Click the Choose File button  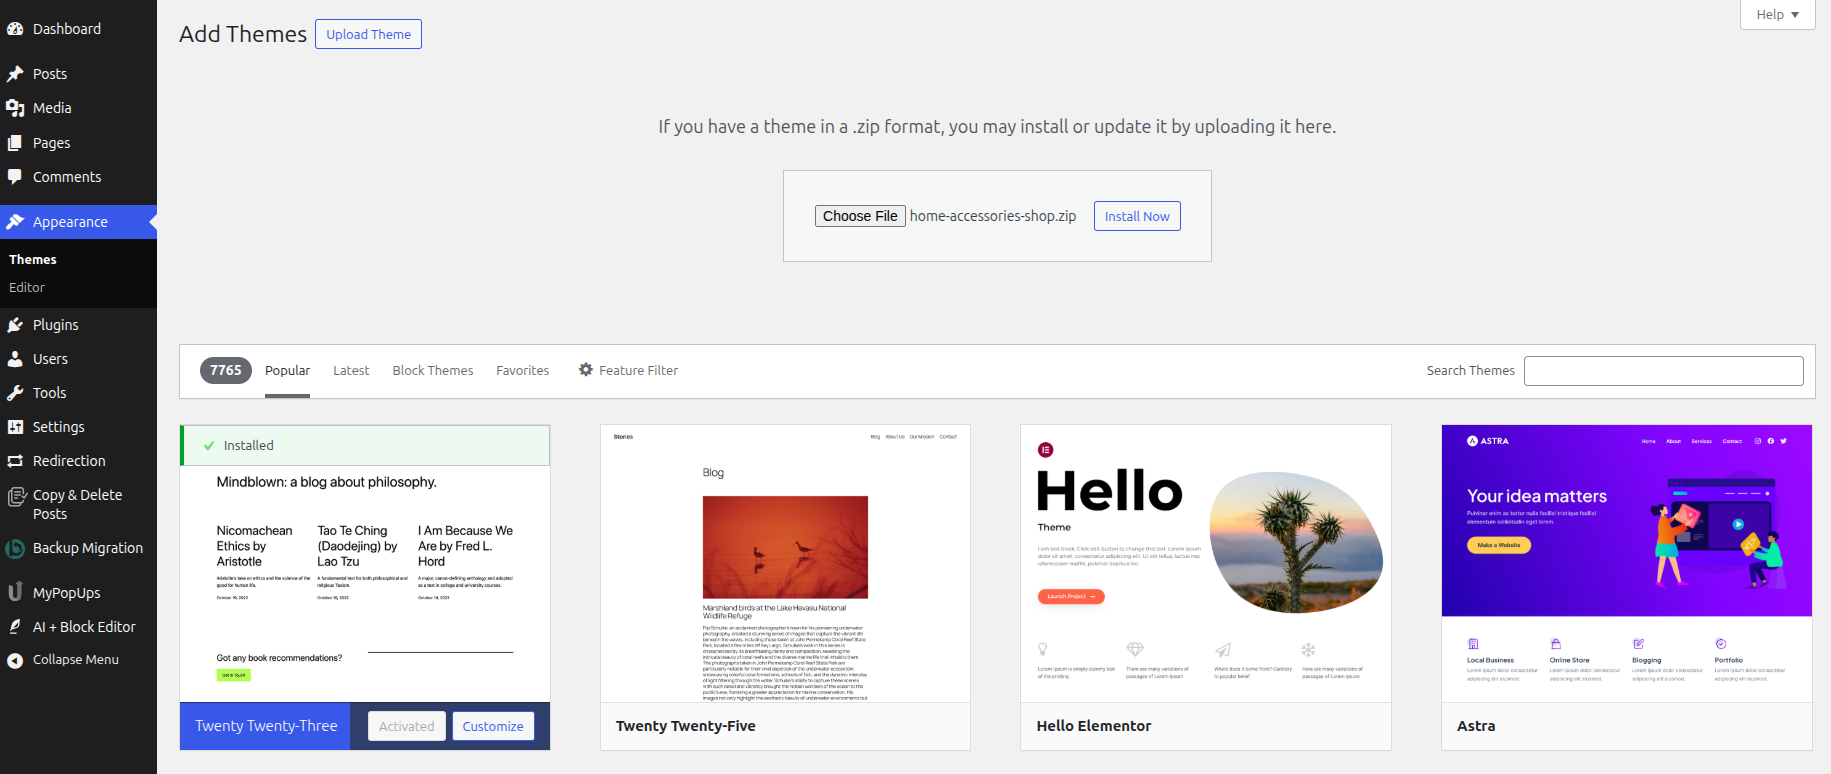click(860, 216)
